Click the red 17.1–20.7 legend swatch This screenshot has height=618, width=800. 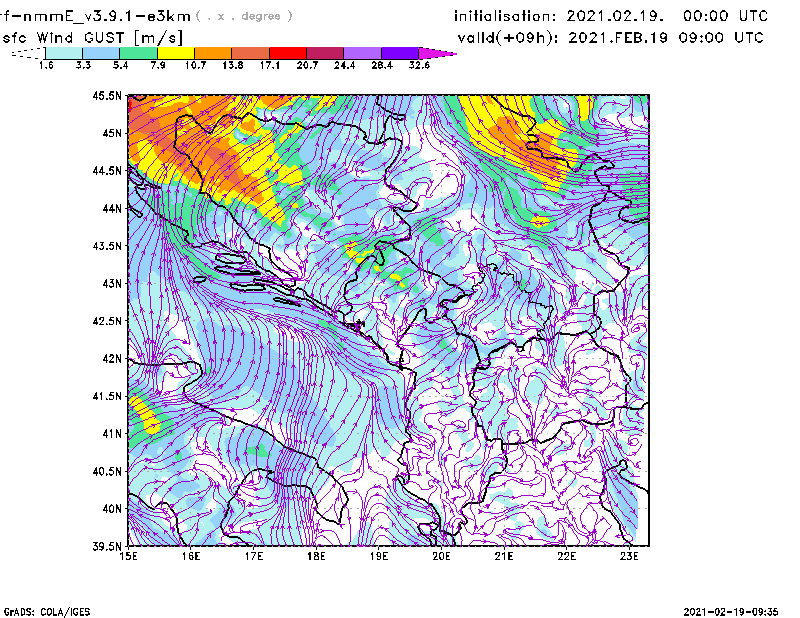(x=288, y=53)
